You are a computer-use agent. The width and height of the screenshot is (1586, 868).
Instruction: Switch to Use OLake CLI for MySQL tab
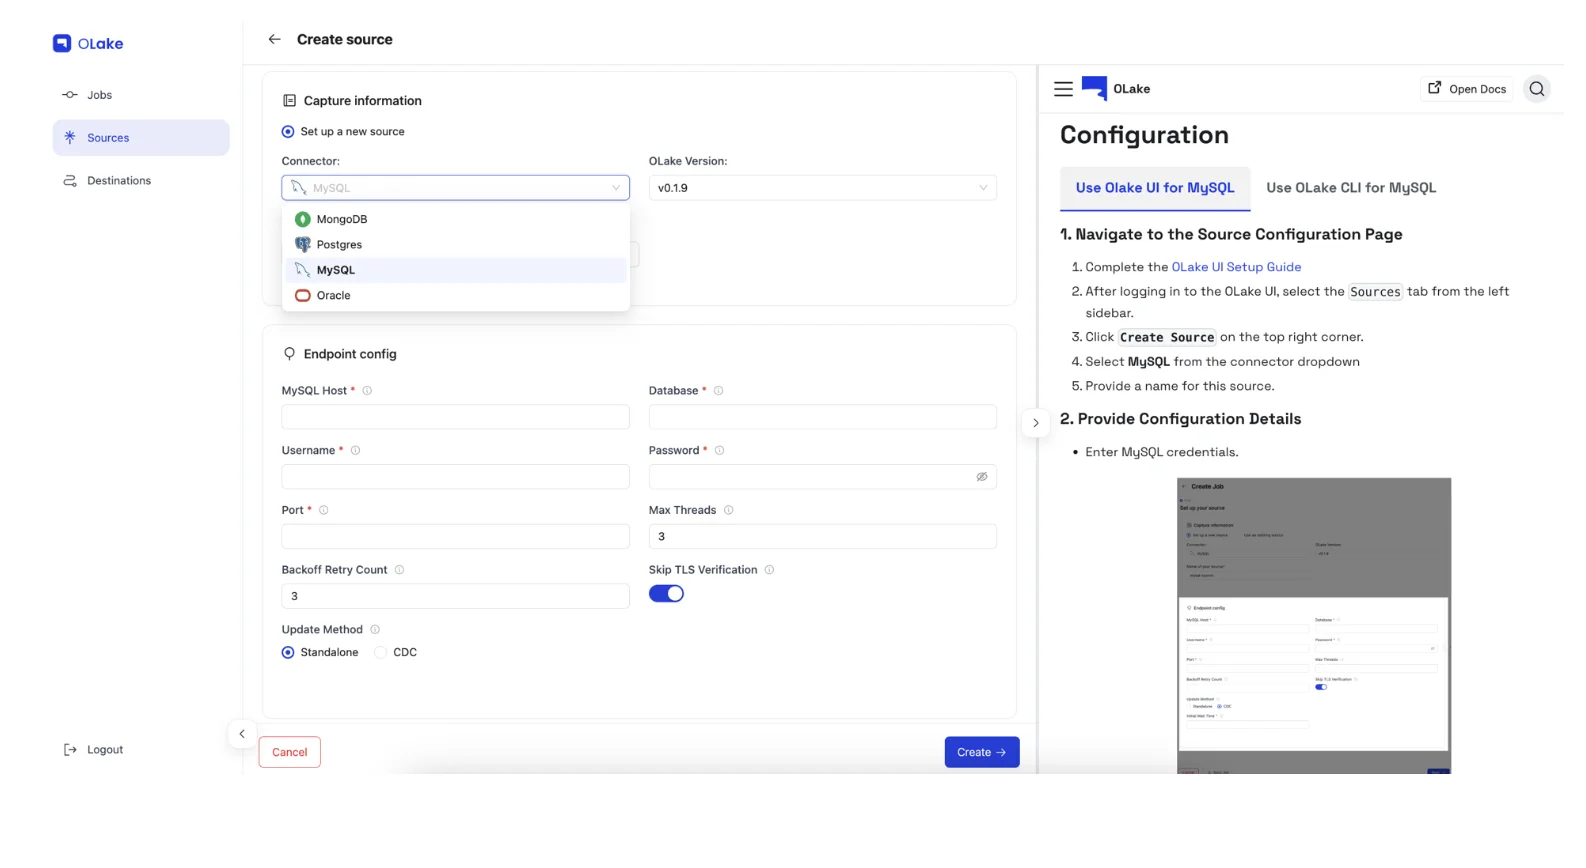(1350, 188)
